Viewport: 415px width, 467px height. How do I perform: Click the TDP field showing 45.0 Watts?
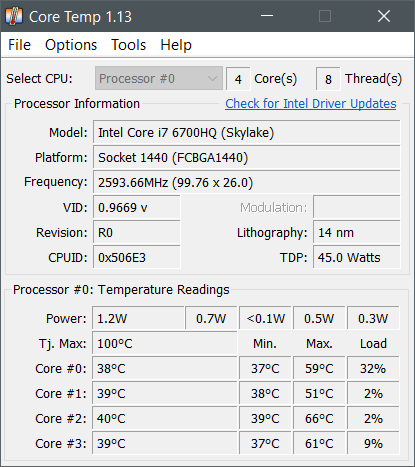[357, 258]
